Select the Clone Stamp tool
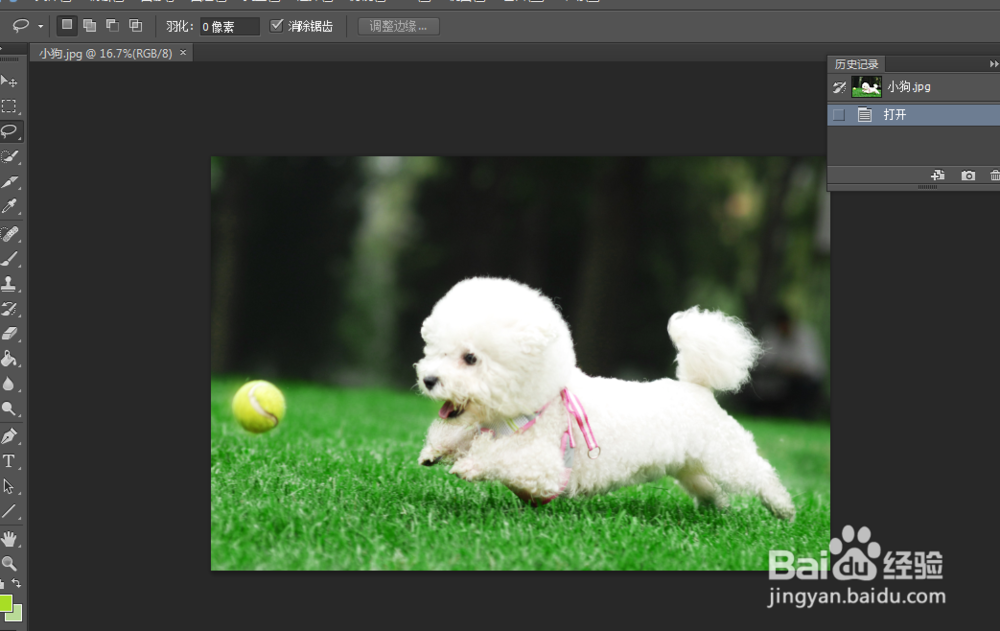 point(10,284)
